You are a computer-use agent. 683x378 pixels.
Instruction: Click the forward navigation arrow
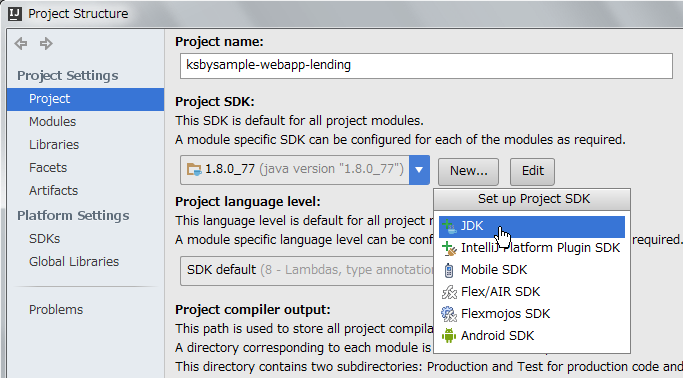(x=46, y=44)
